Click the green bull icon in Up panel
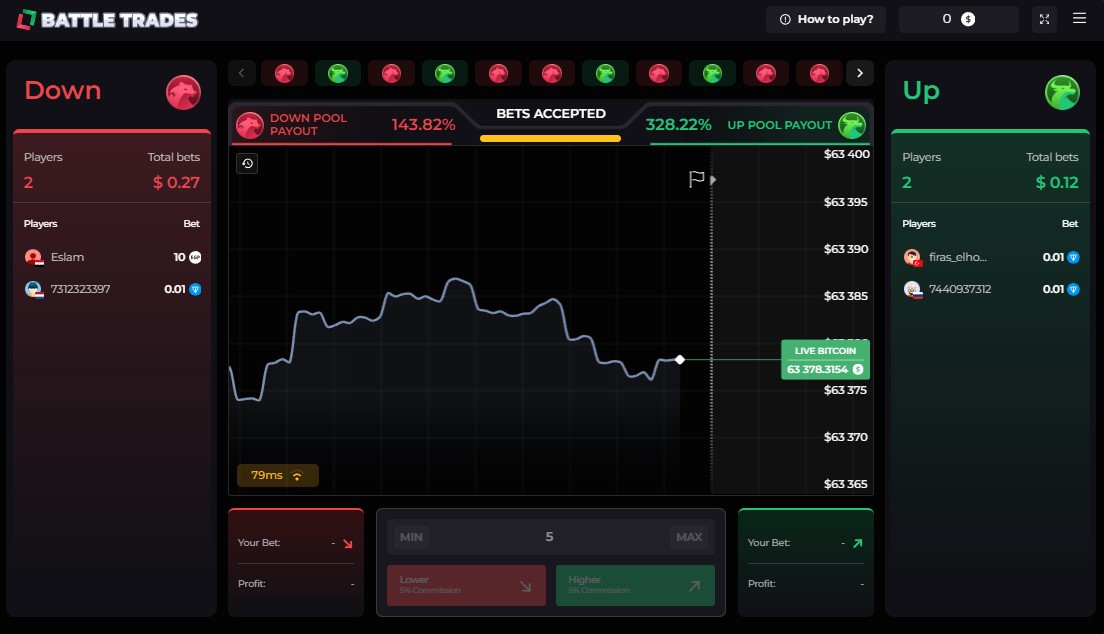 [1062, 93]
